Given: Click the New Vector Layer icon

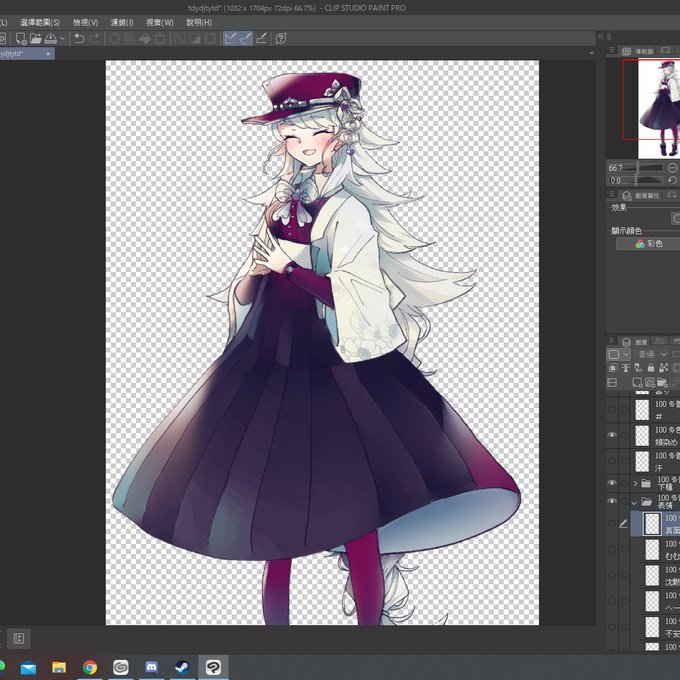Looking at the screenshot, I should 650,382.
